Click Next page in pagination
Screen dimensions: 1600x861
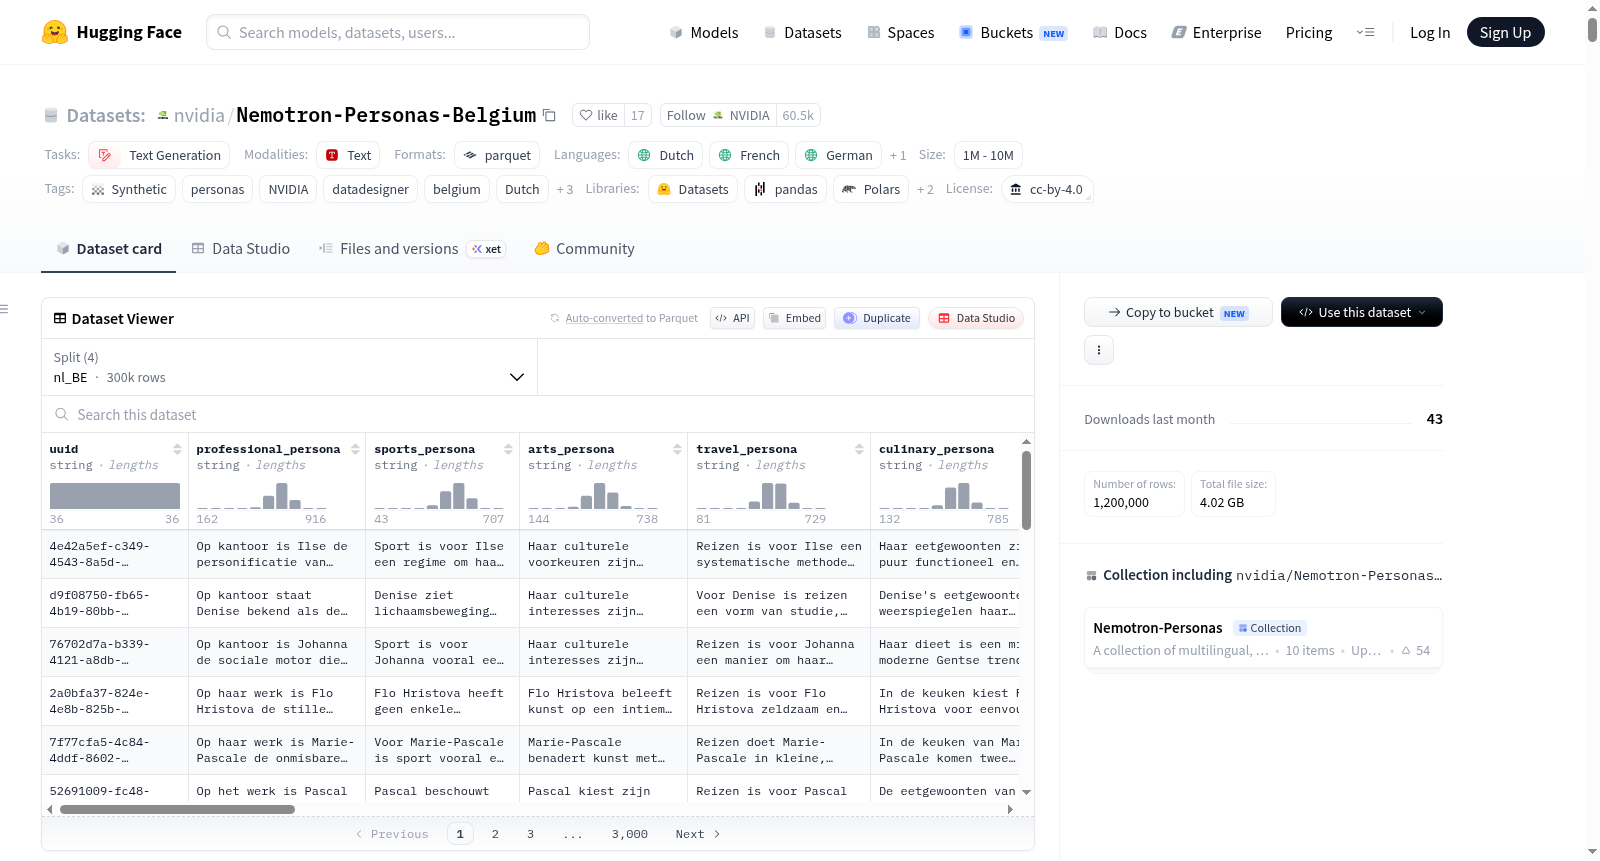pyautogui.click(x=698, y=834)
